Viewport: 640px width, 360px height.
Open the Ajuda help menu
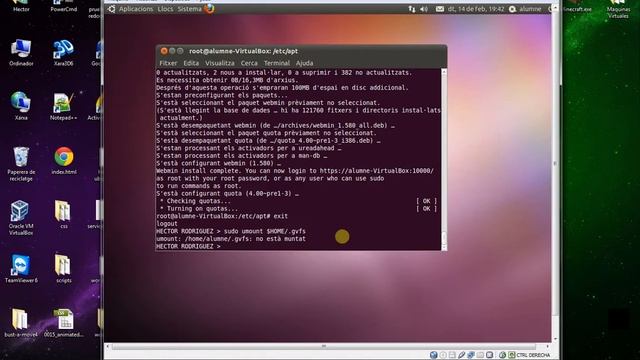[304, 63]
